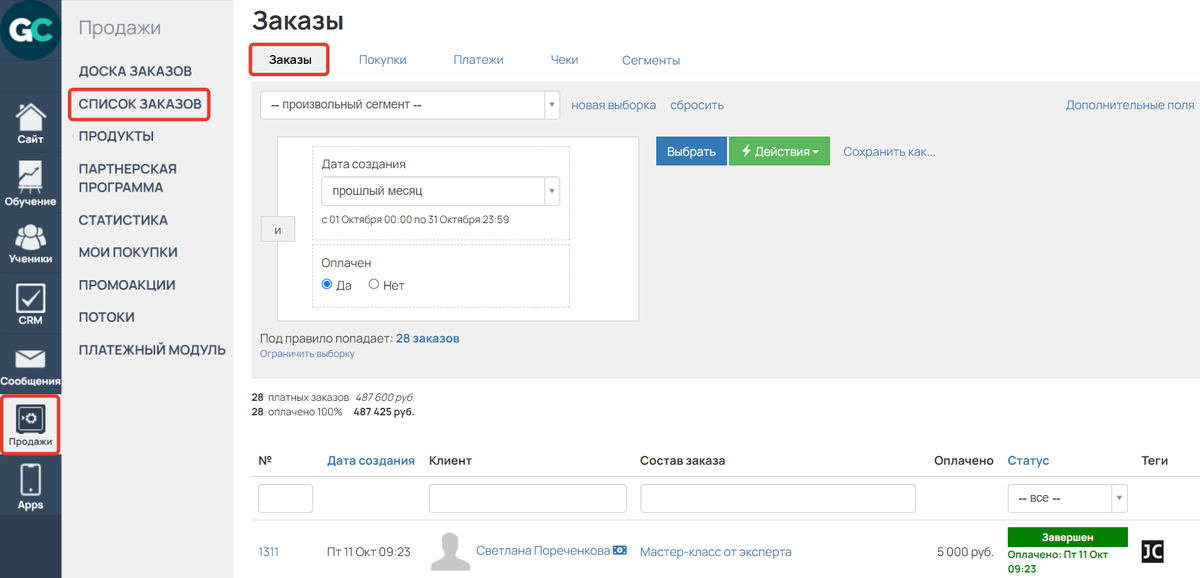Focus the Клиент filter input field
This screenshot has width=1200, height=578.
[x=528, y=498]
